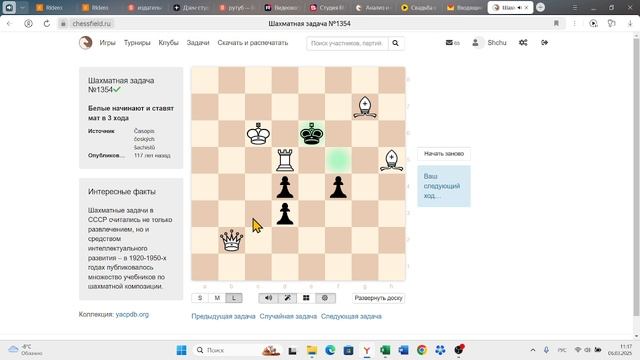Focus the Поиск участников search field

click(x=347, y=43)
